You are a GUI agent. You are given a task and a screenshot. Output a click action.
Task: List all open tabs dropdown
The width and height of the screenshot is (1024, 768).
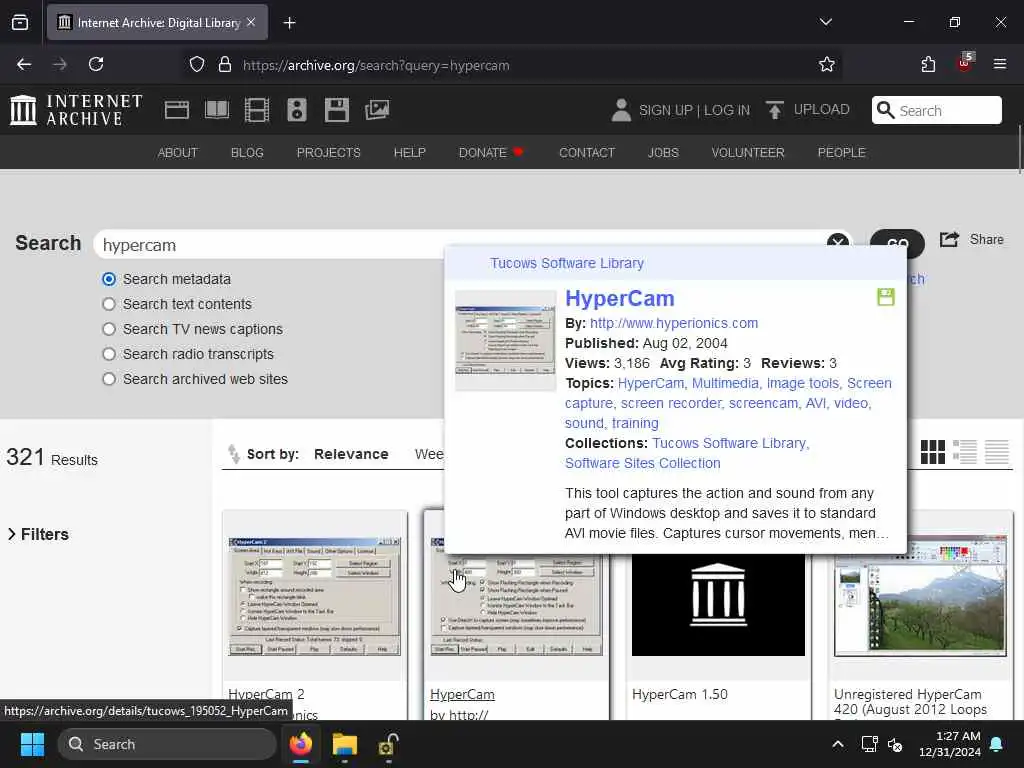825,22
